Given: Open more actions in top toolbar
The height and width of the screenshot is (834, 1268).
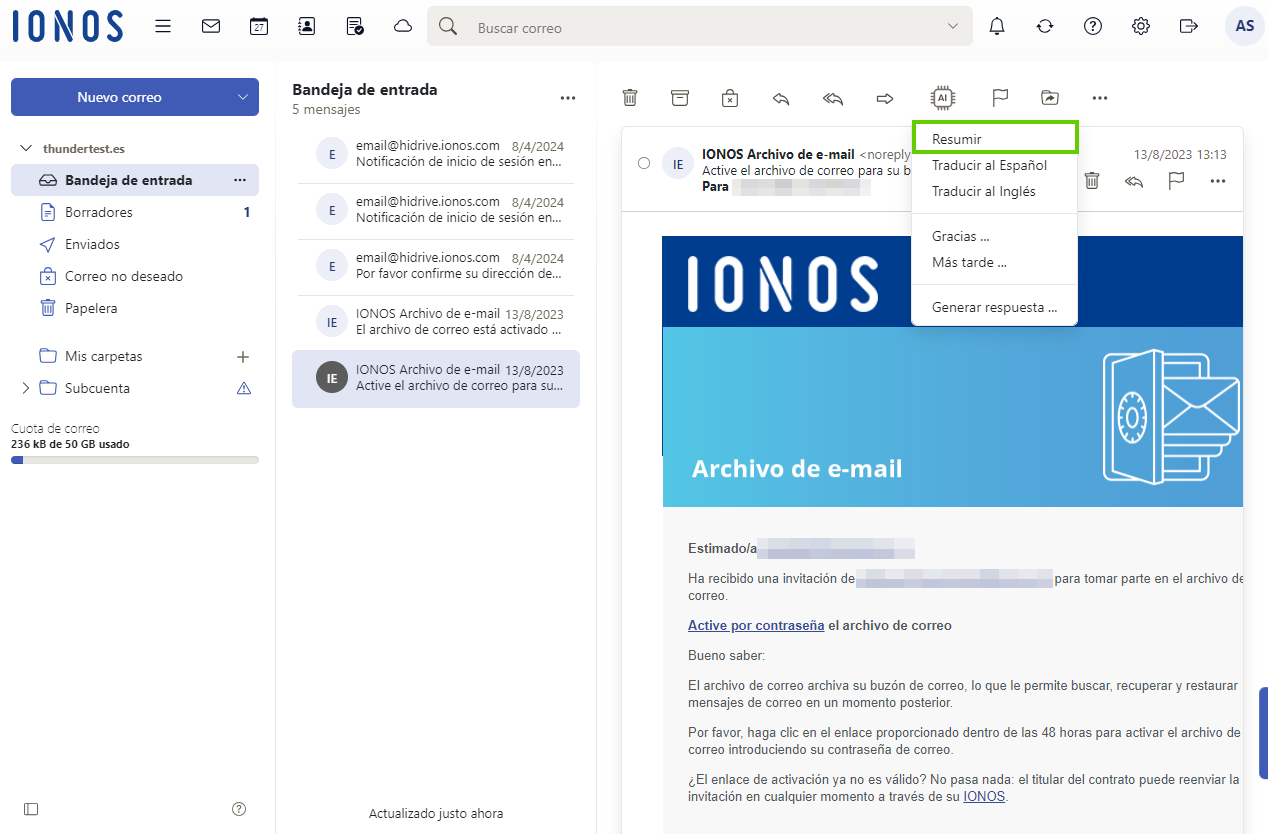Looking at the screenshot, I should coord(1100,98).
